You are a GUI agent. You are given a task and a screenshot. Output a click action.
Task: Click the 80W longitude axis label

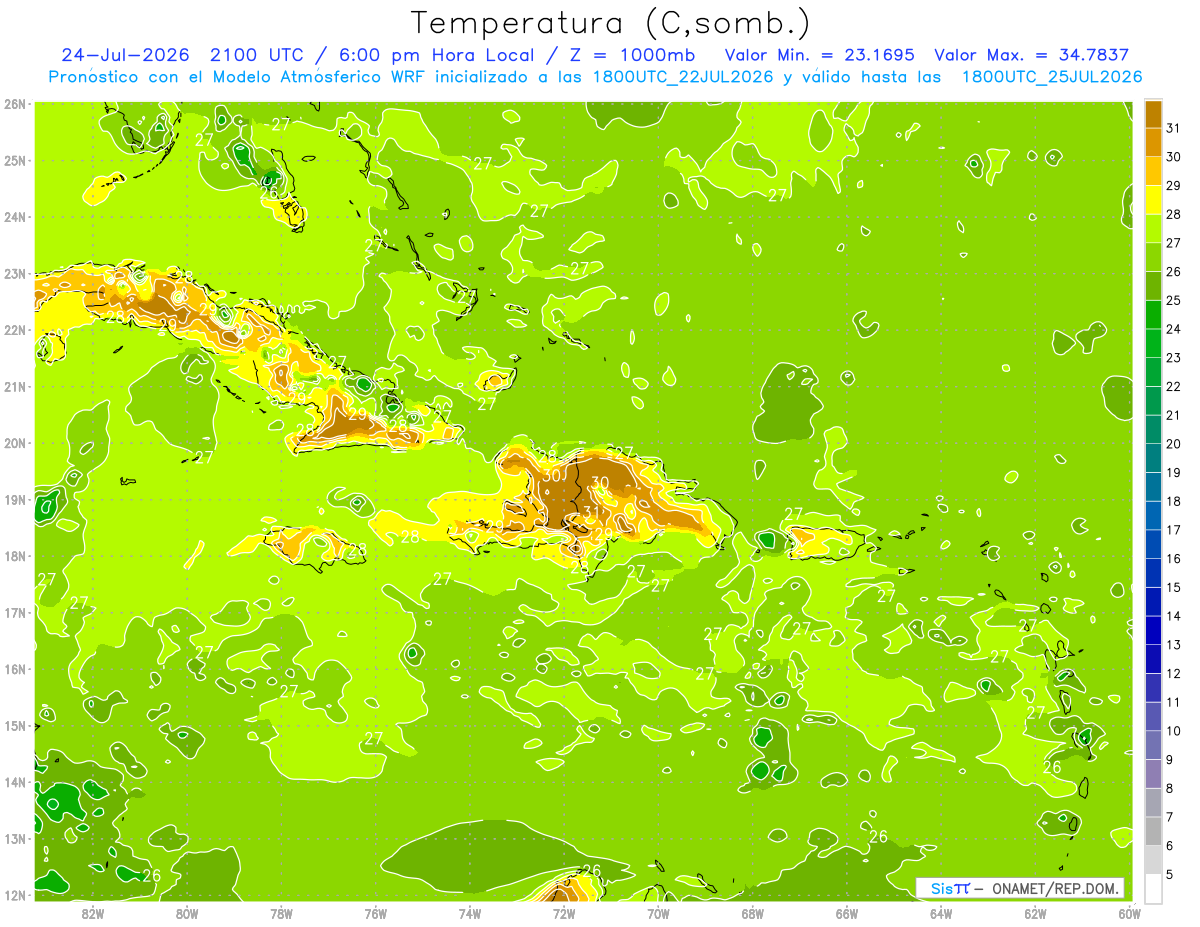[187, 912]
